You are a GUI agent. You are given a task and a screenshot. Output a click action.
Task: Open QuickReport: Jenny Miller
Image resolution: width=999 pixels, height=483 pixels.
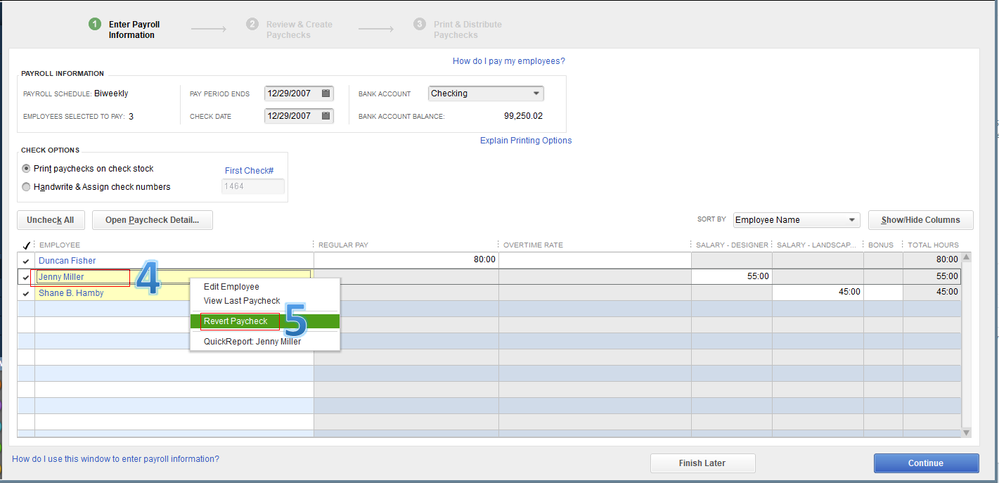(x=252, y=341)
